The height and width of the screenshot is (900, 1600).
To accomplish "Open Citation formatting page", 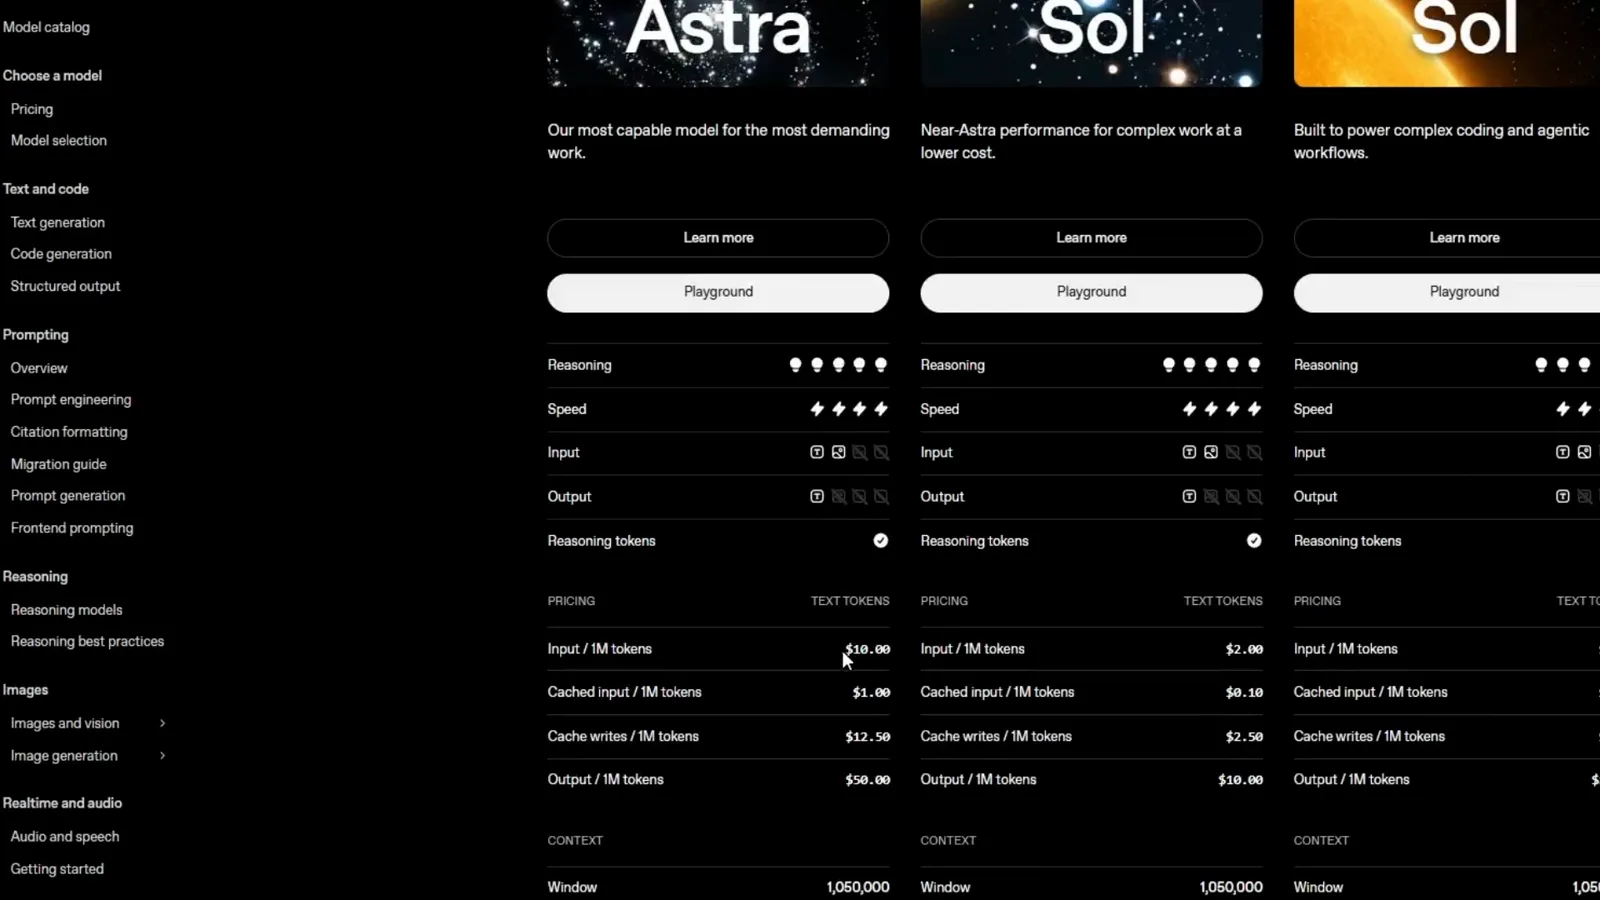I will (x=69, y=432).
